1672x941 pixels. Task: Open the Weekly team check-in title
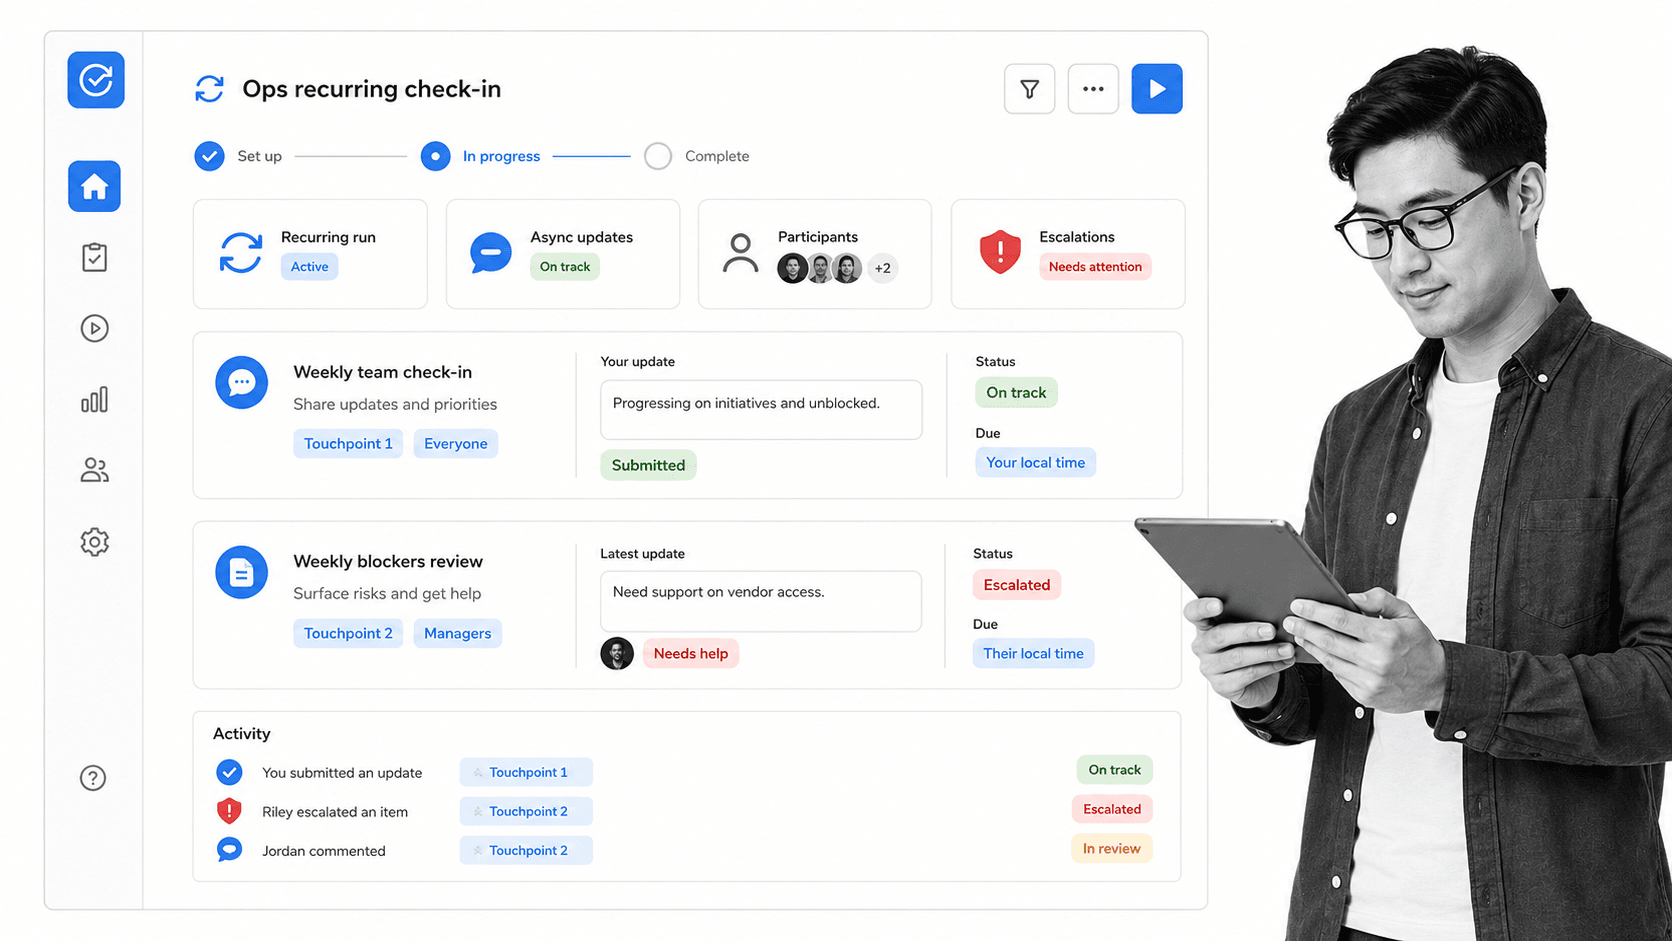[x=383, y=372]
